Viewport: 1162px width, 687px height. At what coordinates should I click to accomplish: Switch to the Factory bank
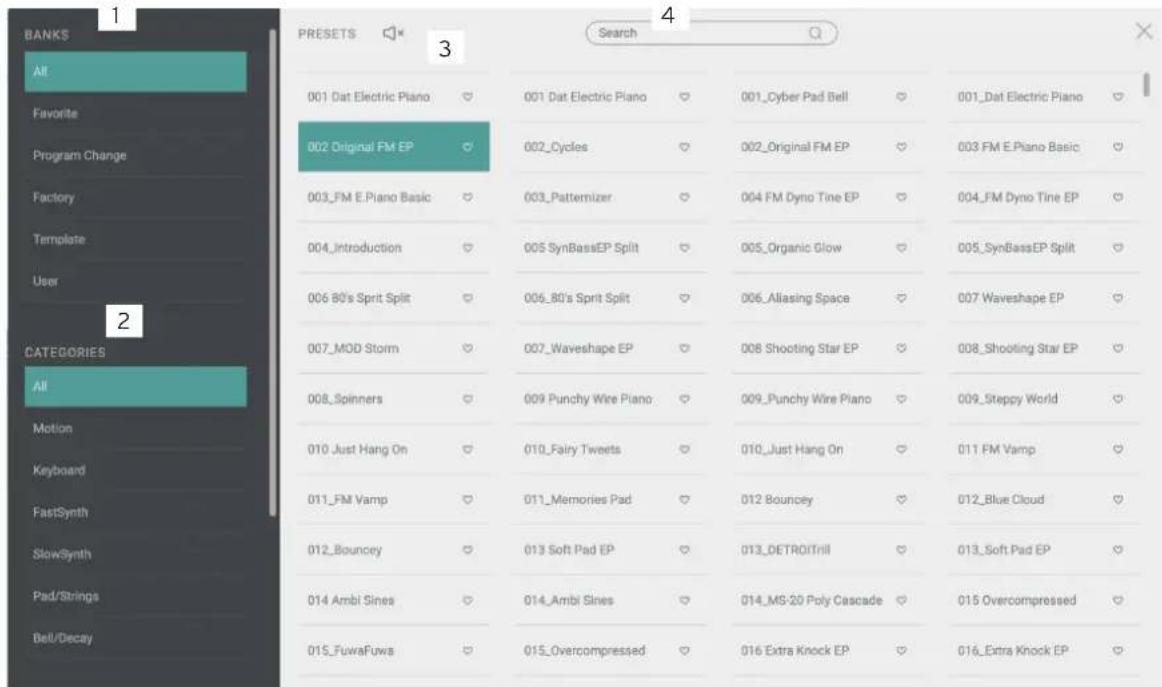pyautogui.click(x=136, y=198)
